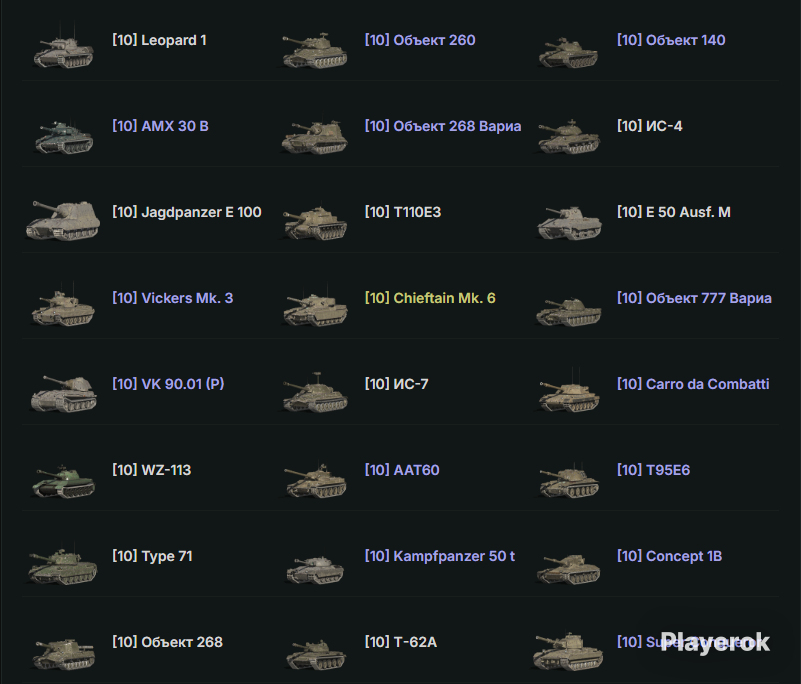Image resolution: width=801 pixels, height=684 pixels.
Task: Select the Type 71 tank image
Action: pos(62,565)
